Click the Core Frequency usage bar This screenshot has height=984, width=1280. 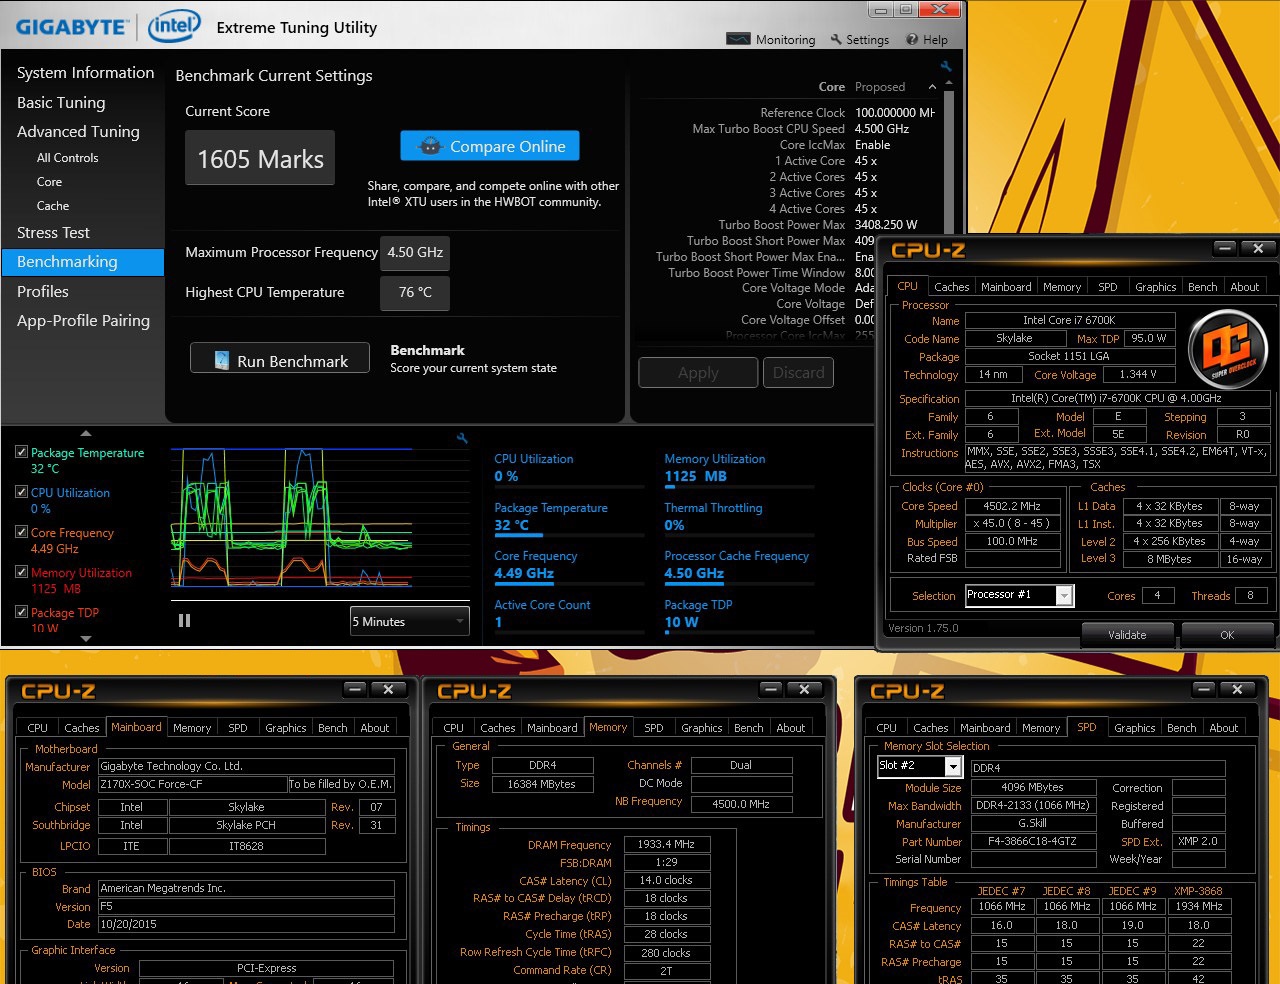point(569,584)
